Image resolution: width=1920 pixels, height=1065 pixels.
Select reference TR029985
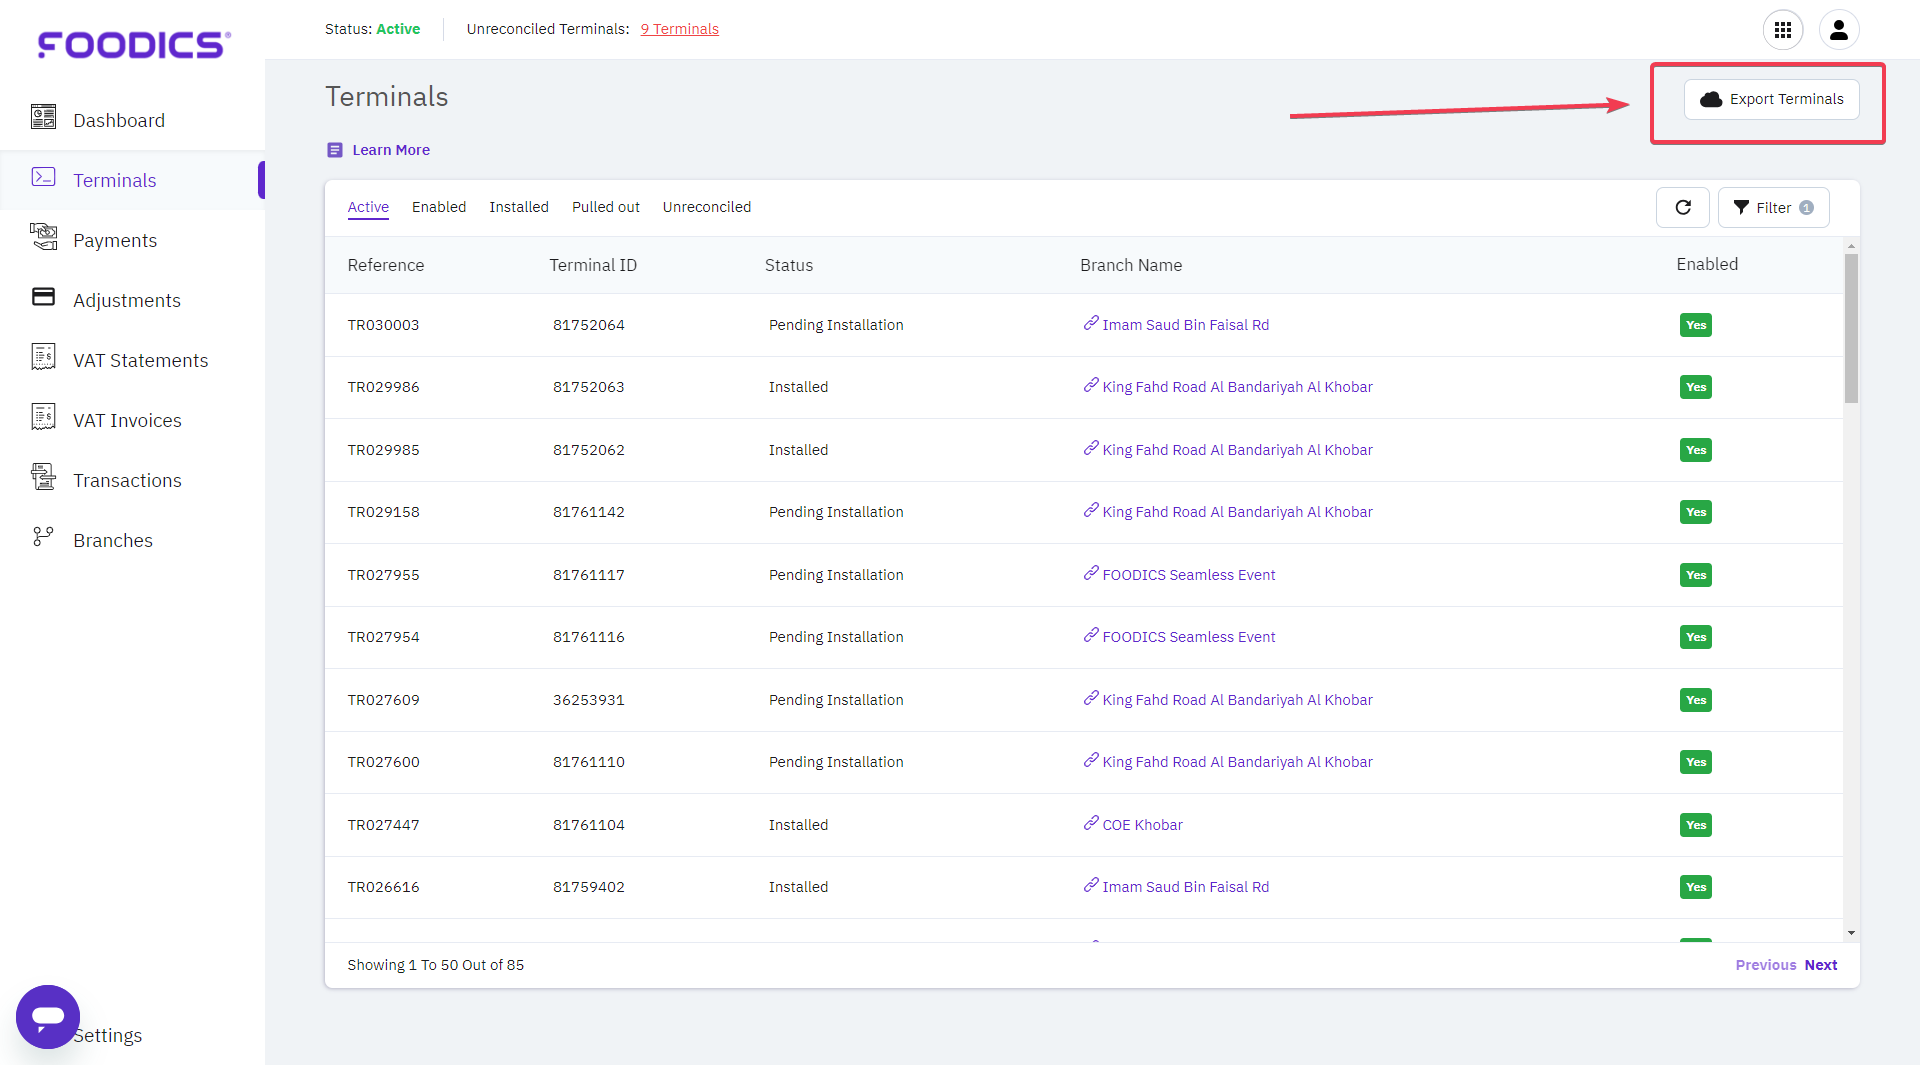click(384, 450)
